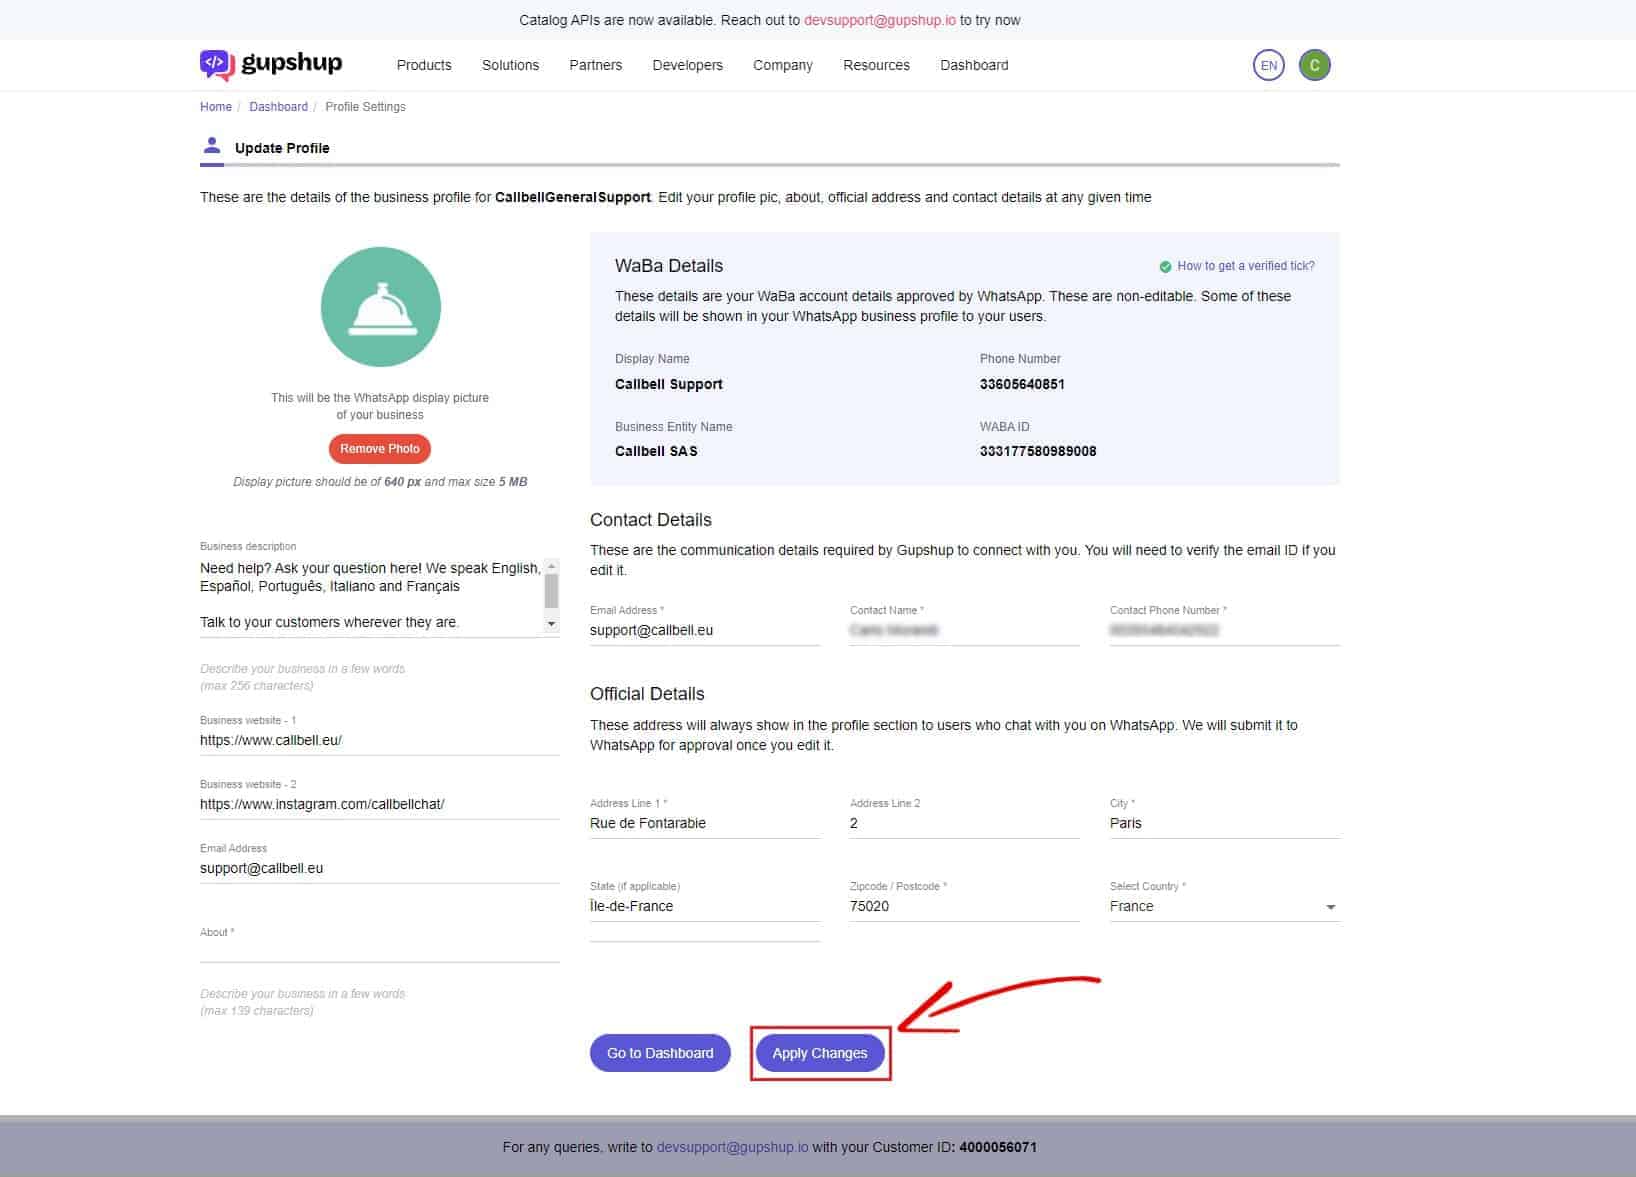Click the About input field
The image size is (1636, 1177).
point(379,950)
